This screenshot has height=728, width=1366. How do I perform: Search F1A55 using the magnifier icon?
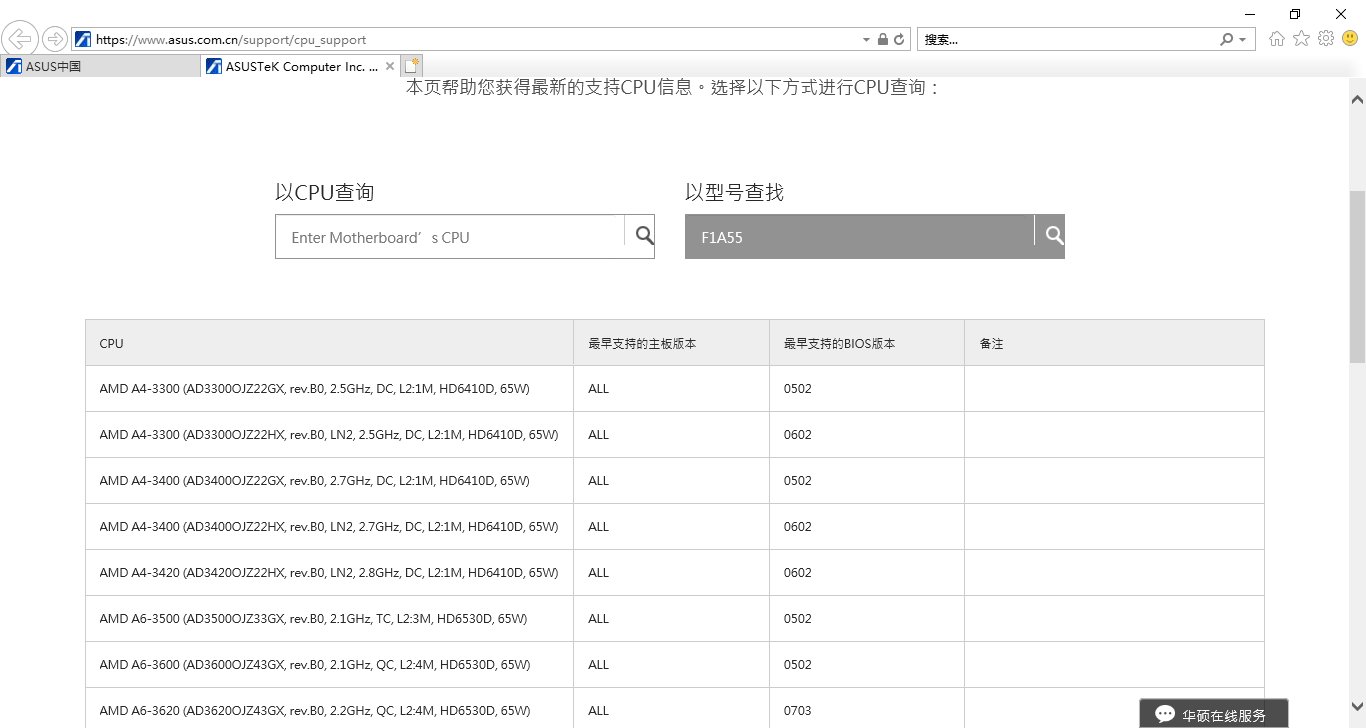[x=1052, y=234]
